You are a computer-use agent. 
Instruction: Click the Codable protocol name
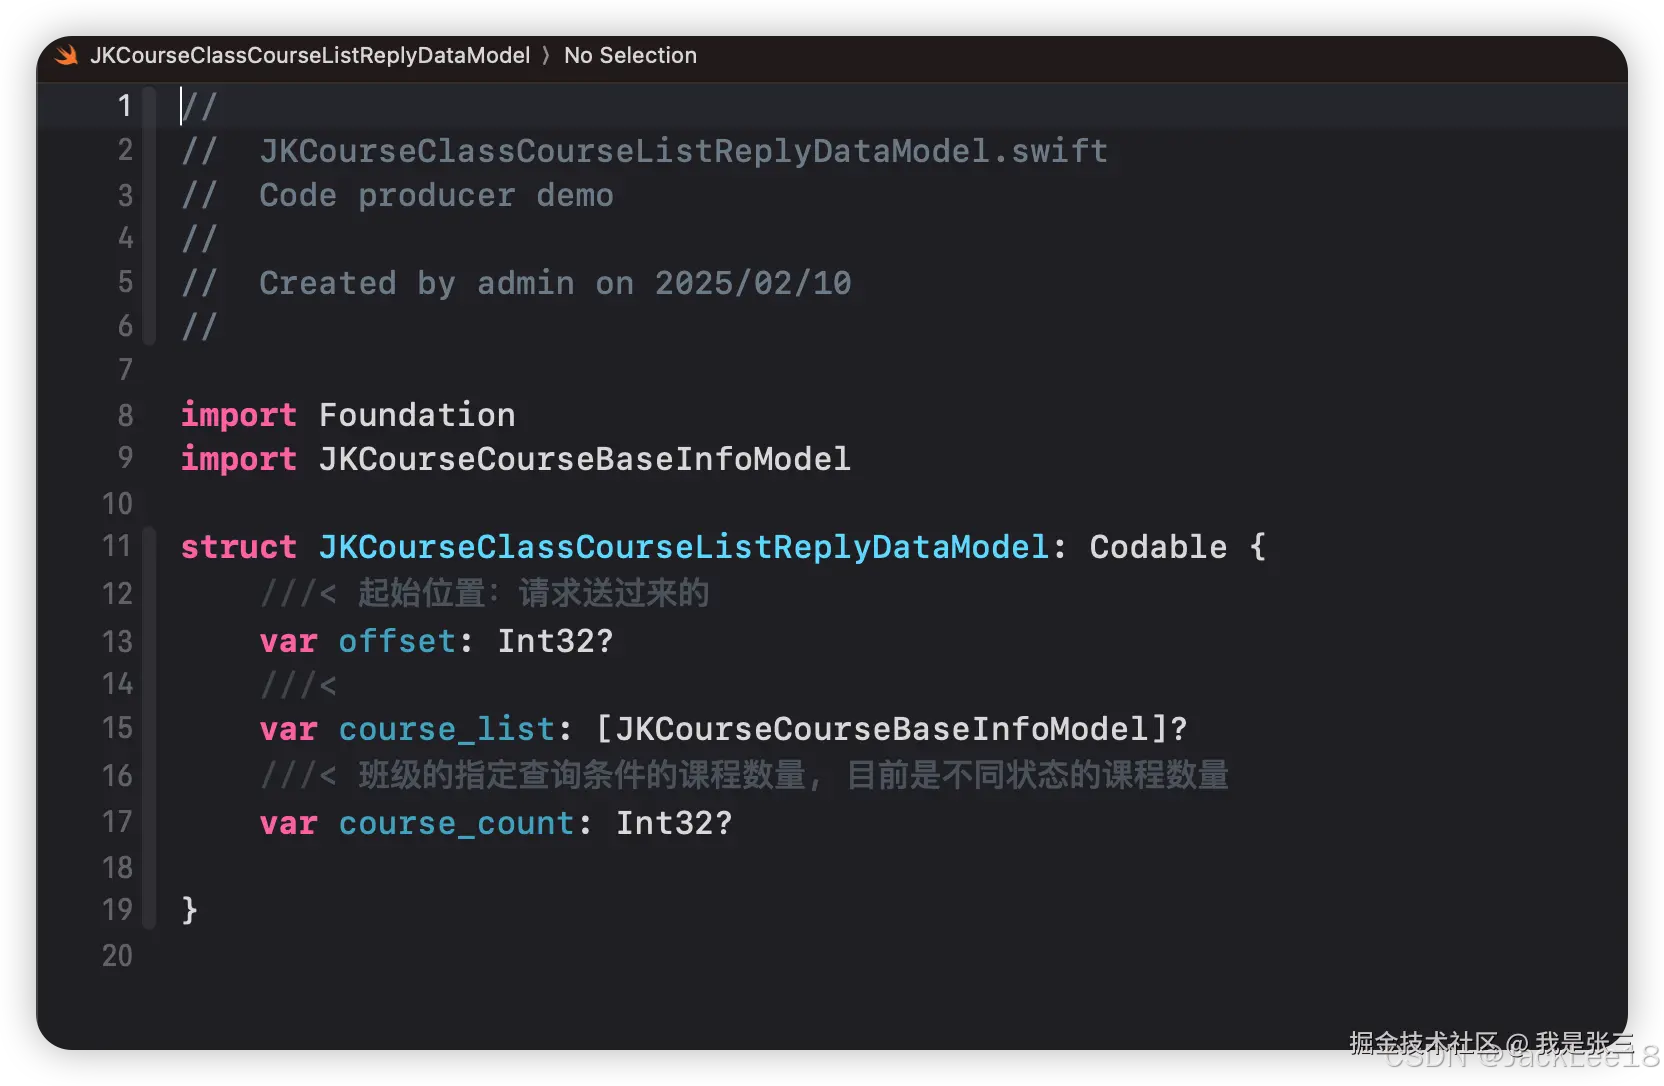[x=1158, y=547]
